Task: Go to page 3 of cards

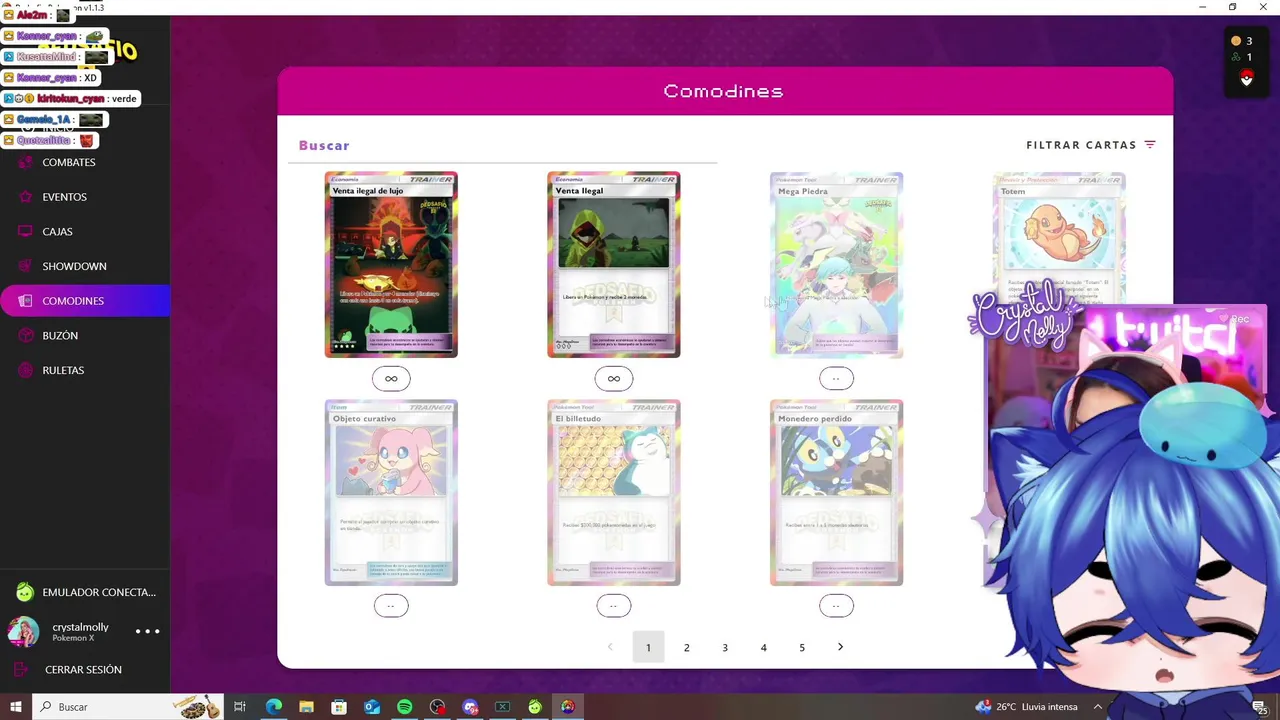Action: [725, 647]
